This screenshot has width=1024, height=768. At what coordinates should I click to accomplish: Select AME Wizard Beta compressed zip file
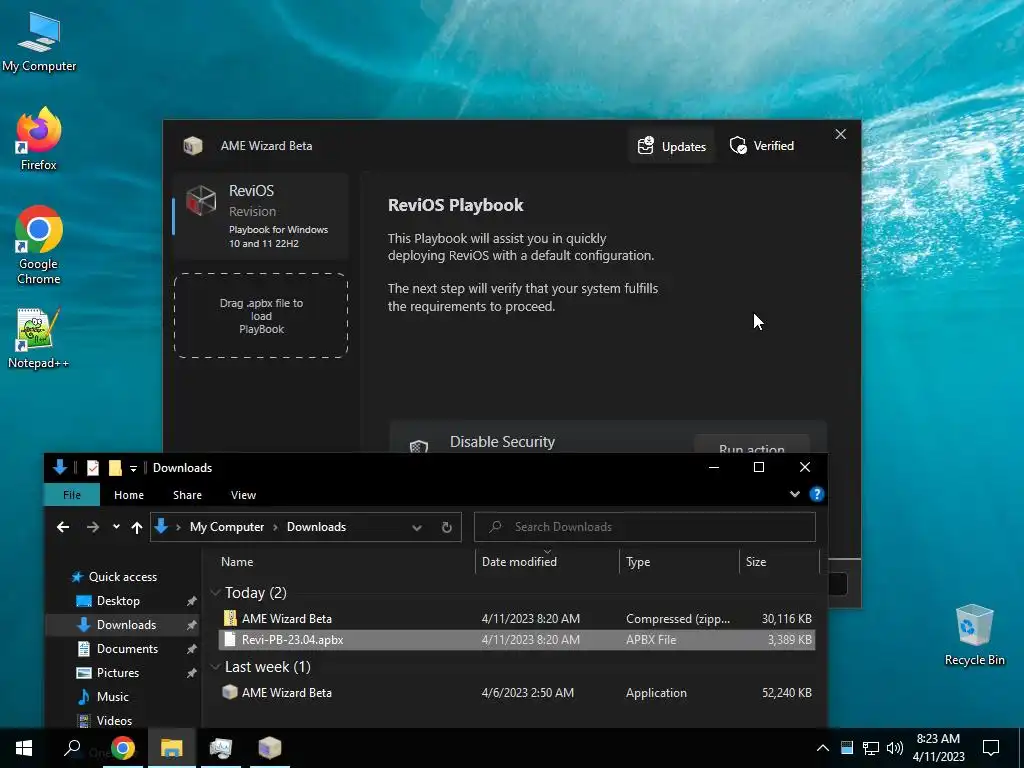[517, 618]
